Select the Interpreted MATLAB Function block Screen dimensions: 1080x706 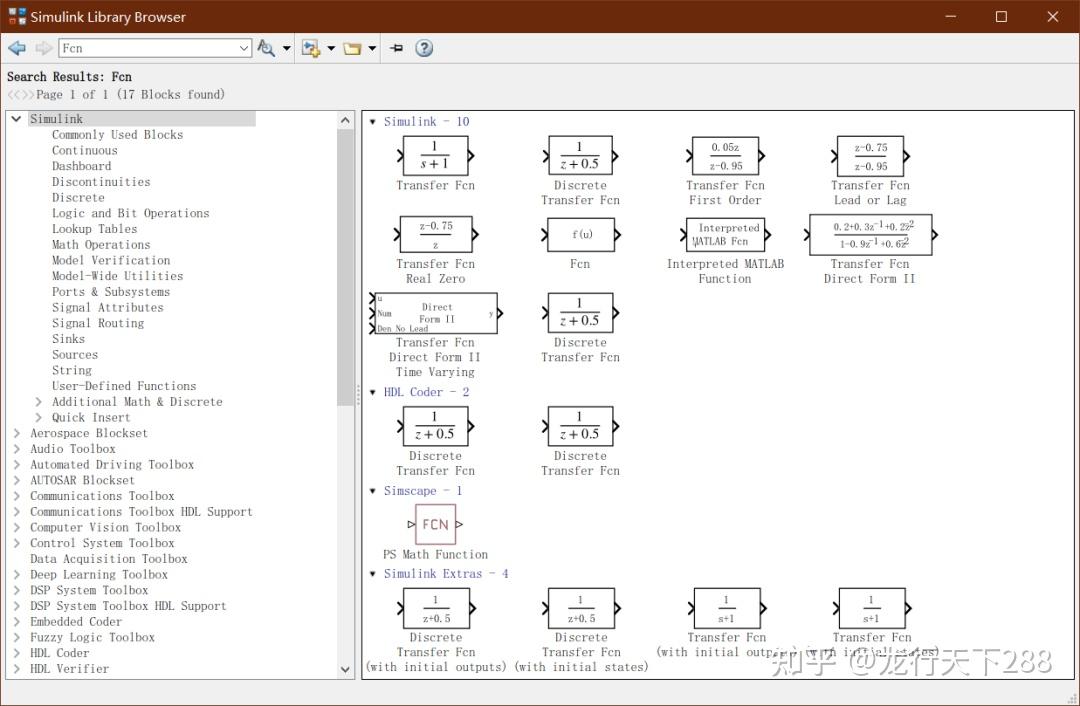coord(727,235)
